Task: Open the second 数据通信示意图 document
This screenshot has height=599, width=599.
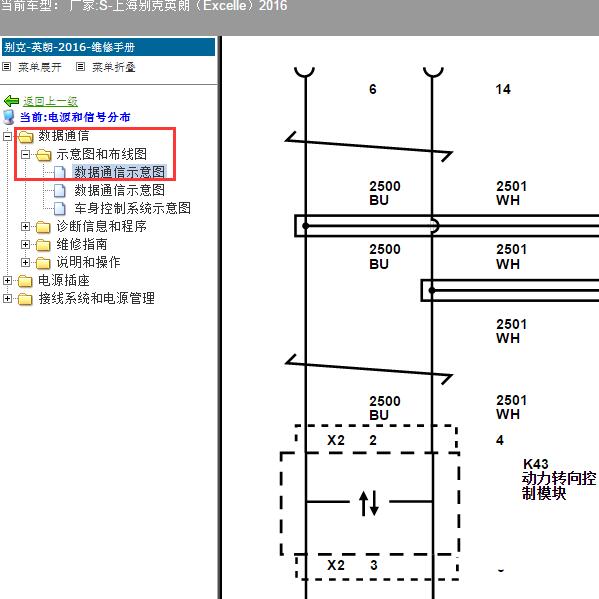Action: coord(119,190)
